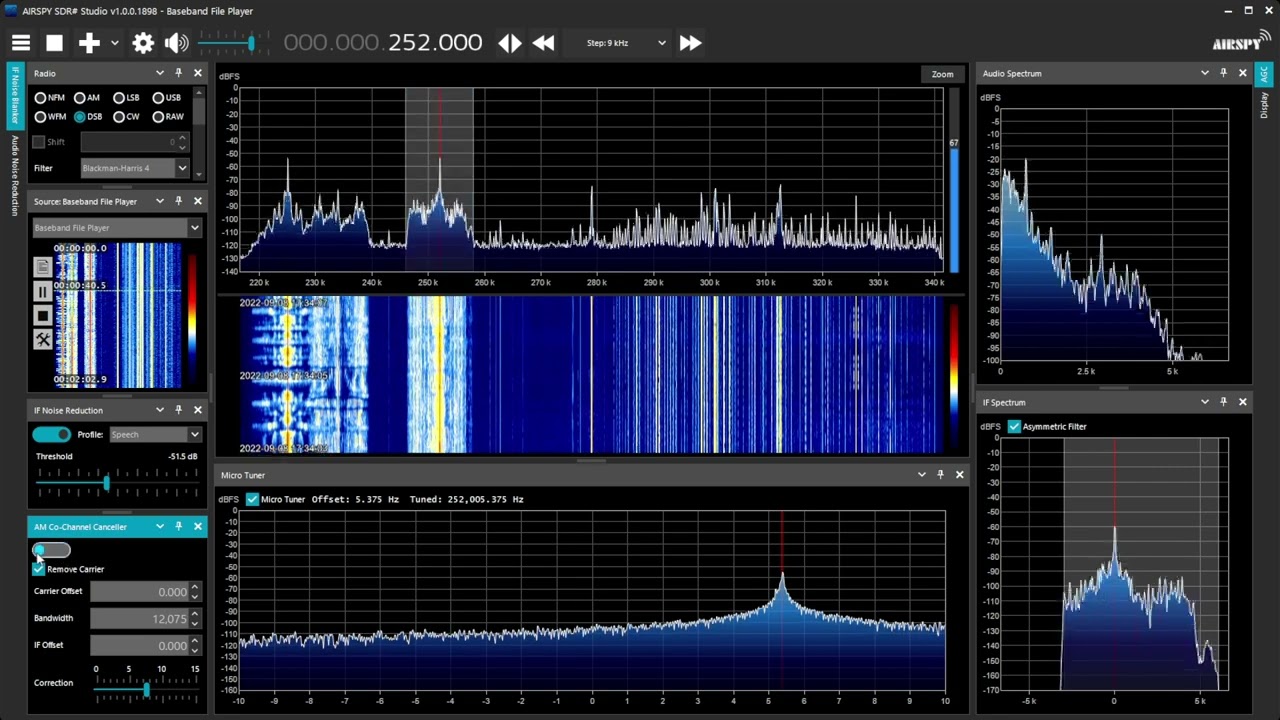Click the Carrier Offset value field
The width and height of the screenshot is (1280, 720).
pos(139,592)
